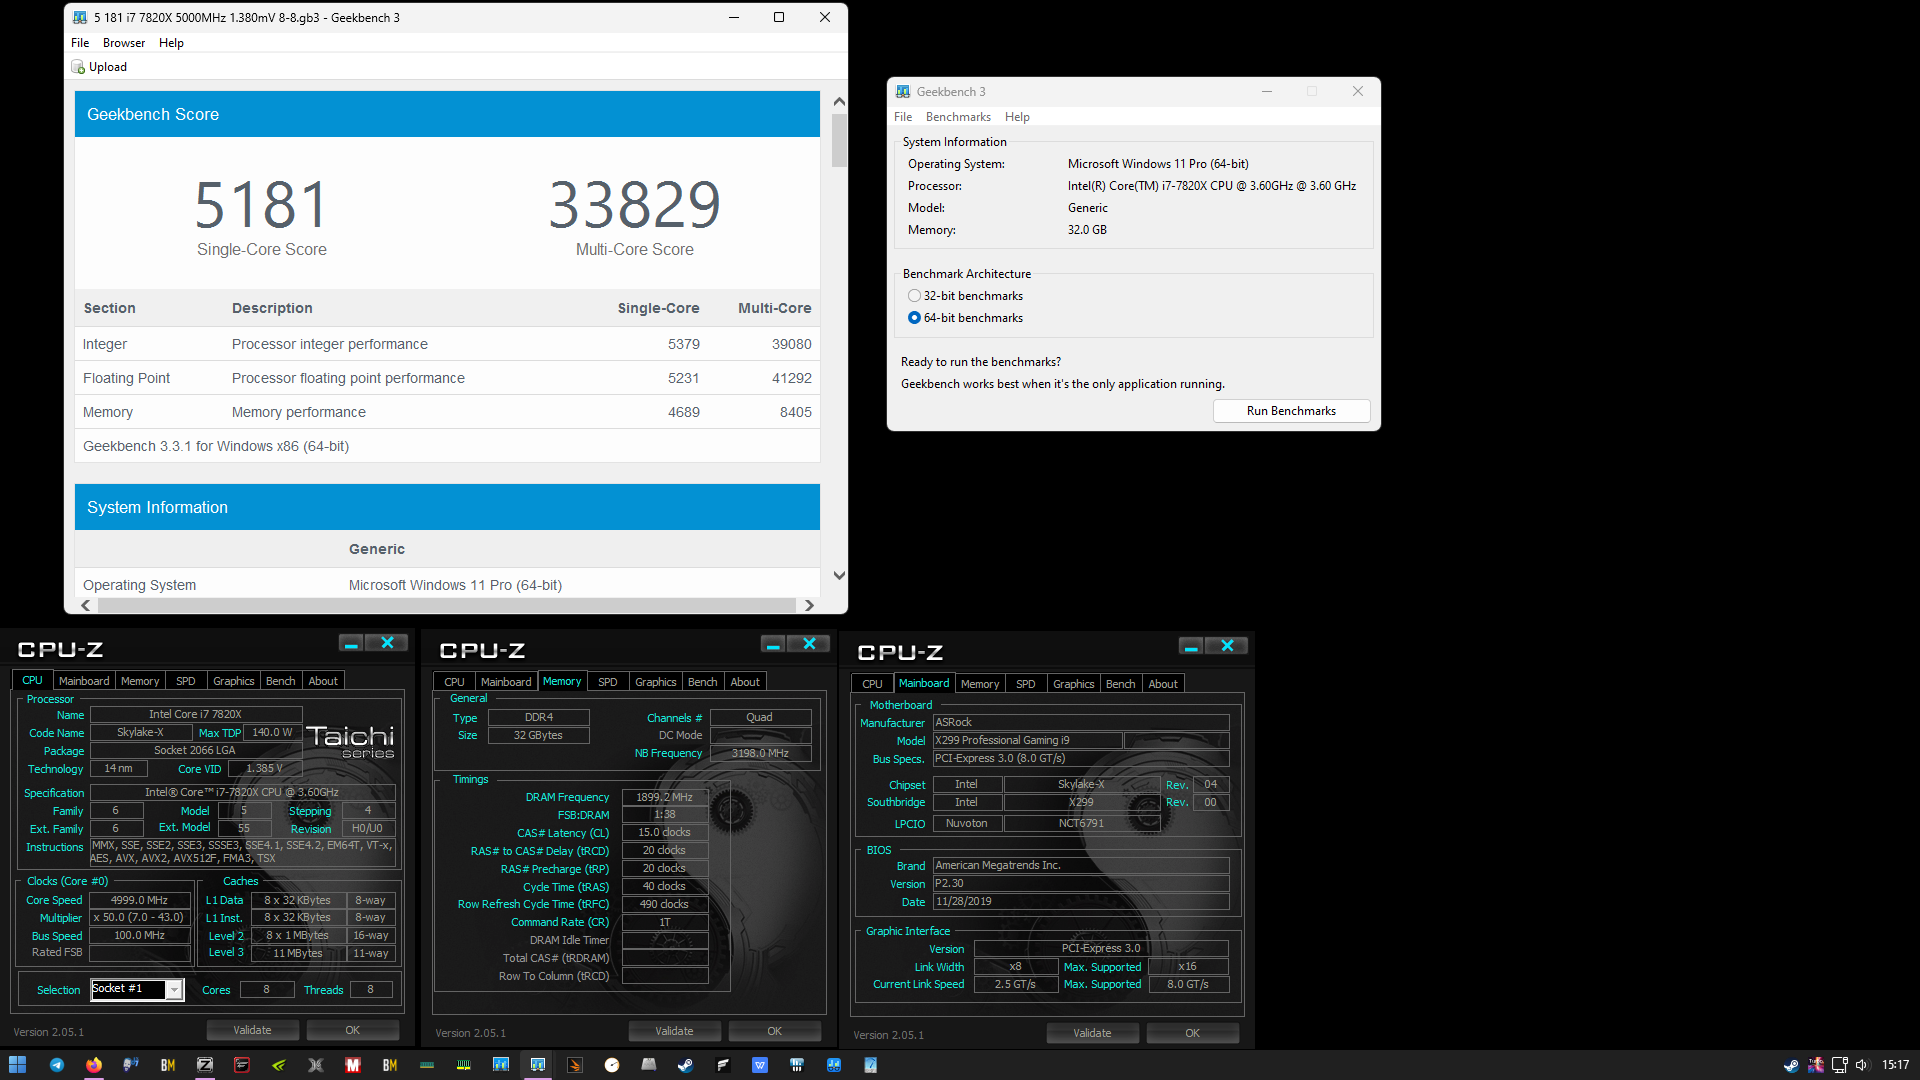Click the Run Benchmarks button
The height and width of the screenshot is (1080, 1920).
1291,411
